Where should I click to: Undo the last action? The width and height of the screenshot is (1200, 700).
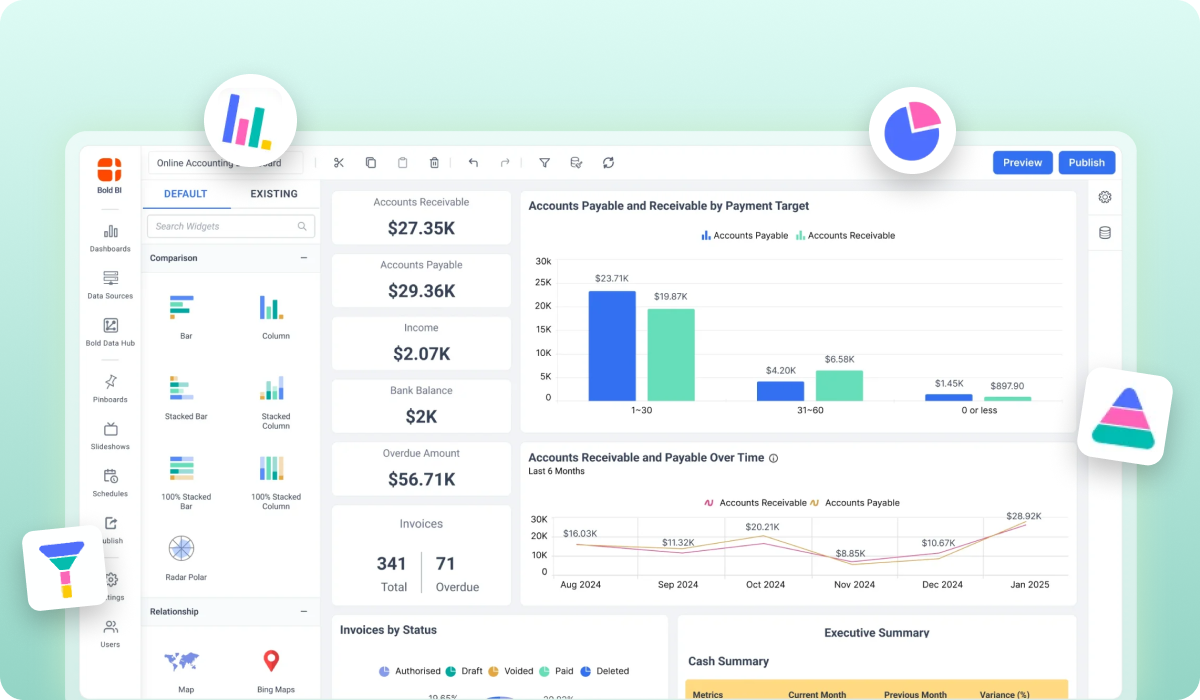(473, 163)
